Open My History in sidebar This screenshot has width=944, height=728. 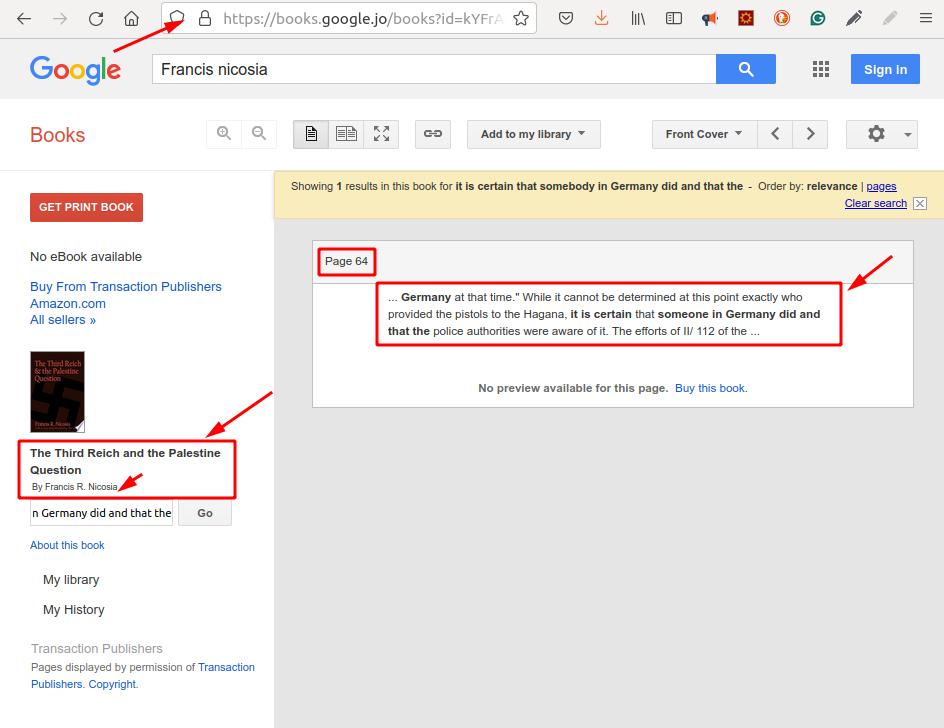coord(73,610)
